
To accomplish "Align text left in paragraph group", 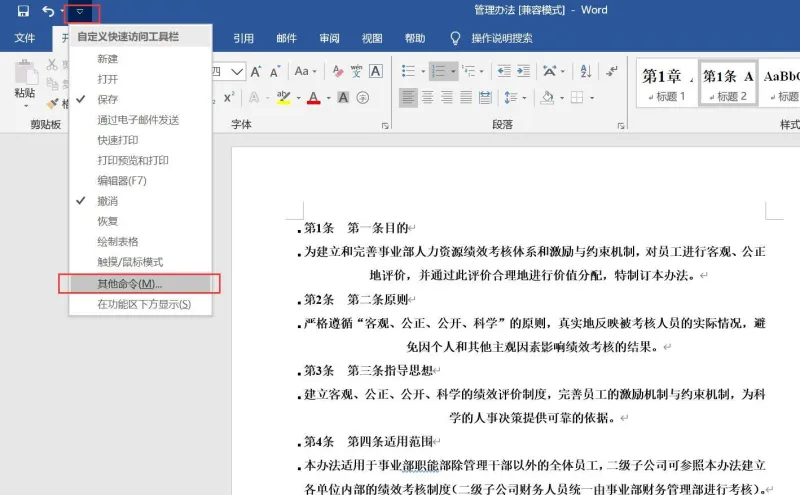I will (x=408, y=97).
